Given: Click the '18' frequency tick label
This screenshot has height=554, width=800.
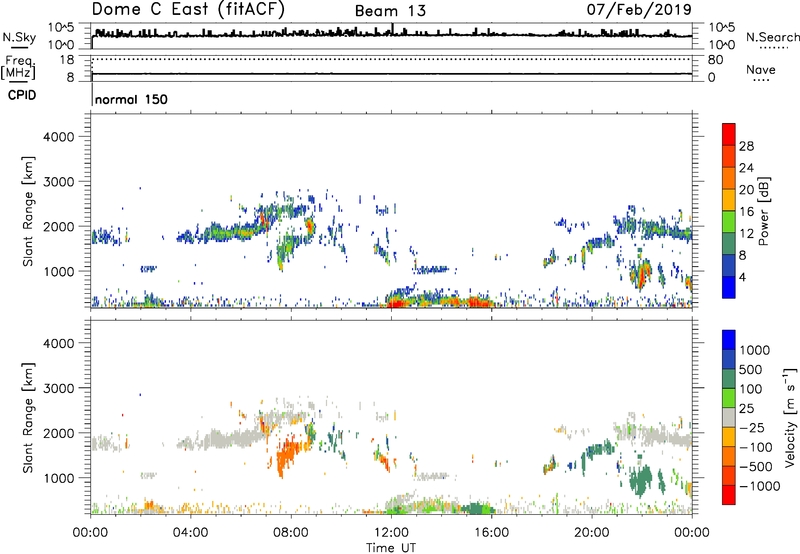Looking at the screenshot, I should [x=67, y=60].
